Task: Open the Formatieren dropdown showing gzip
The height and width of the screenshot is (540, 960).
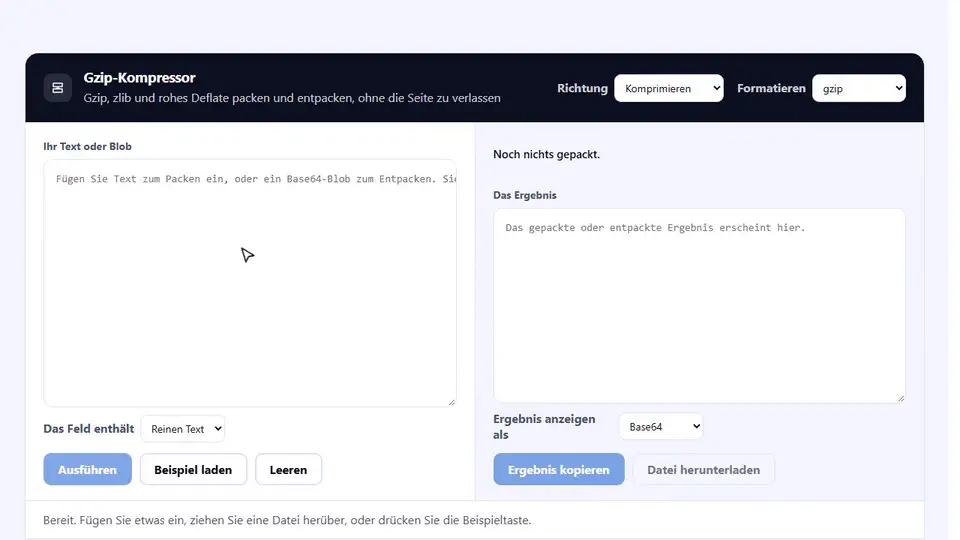Action: coord(858,88)
